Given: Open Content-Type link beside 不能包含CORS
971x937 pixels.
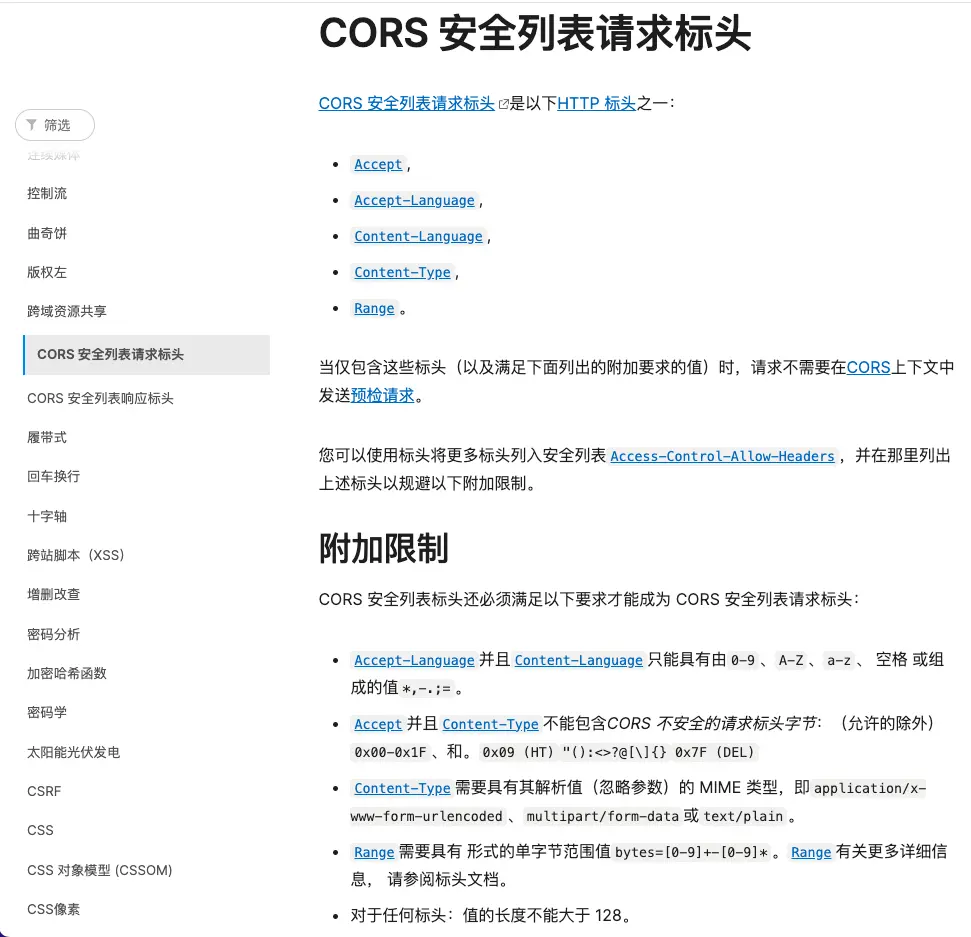Looking at the screenshot, I should pos(490,724).
